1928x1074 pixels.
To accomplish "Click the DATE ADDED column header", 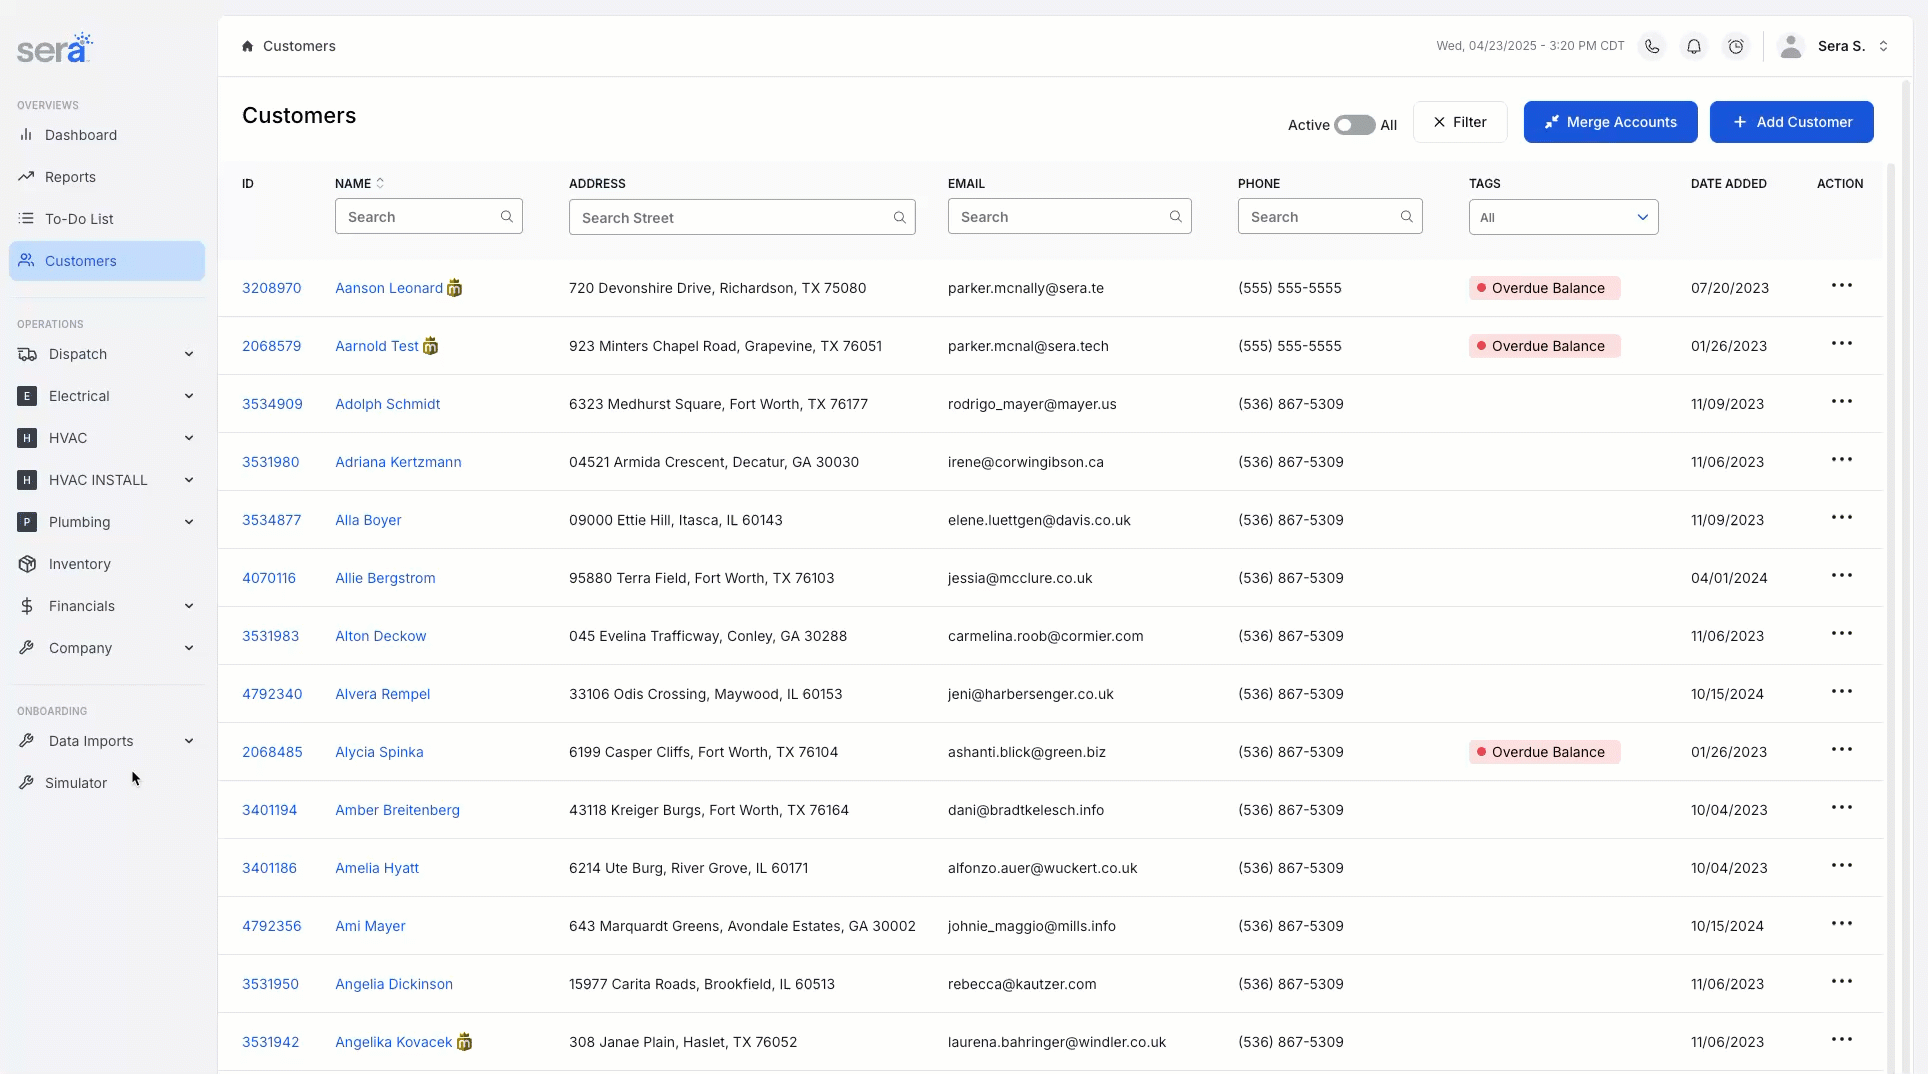I will [x=1728, y=184].
